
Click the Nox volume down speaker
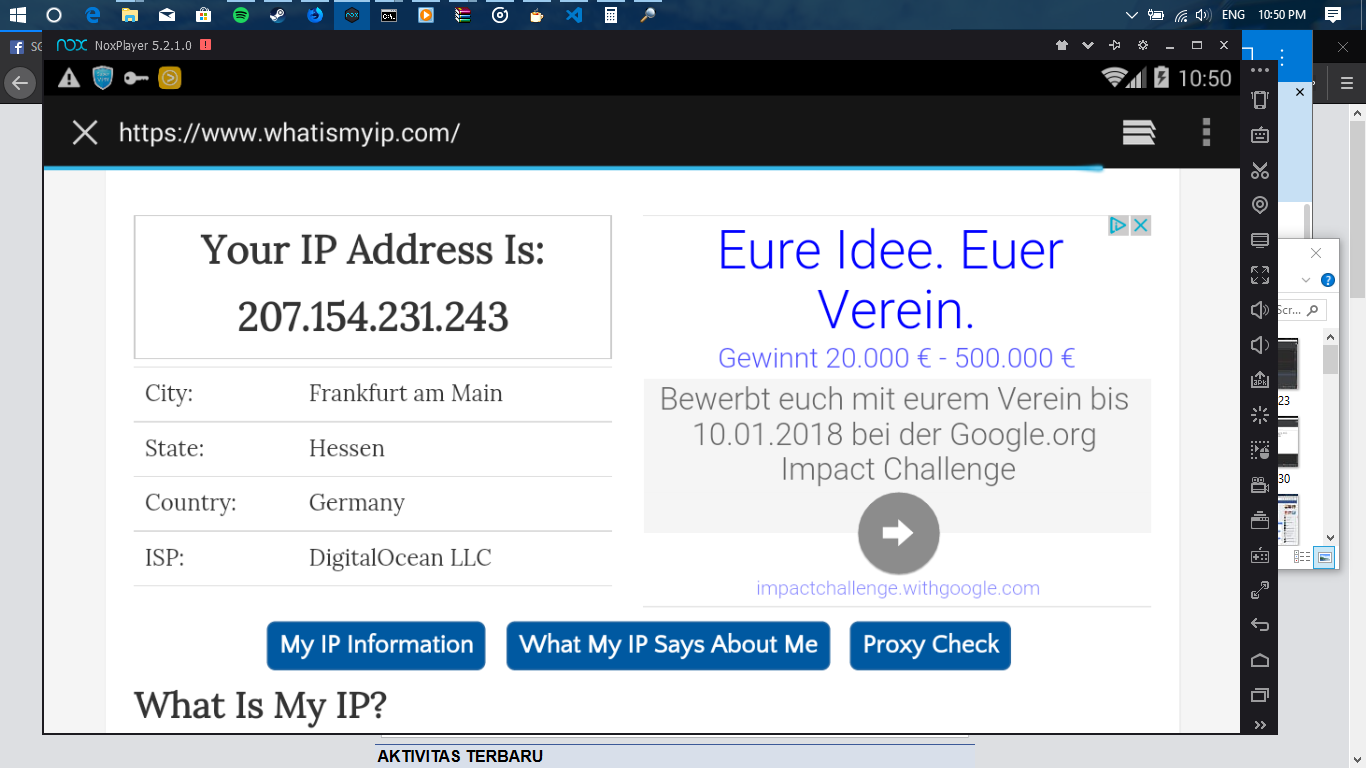(x=1260, y=345)
